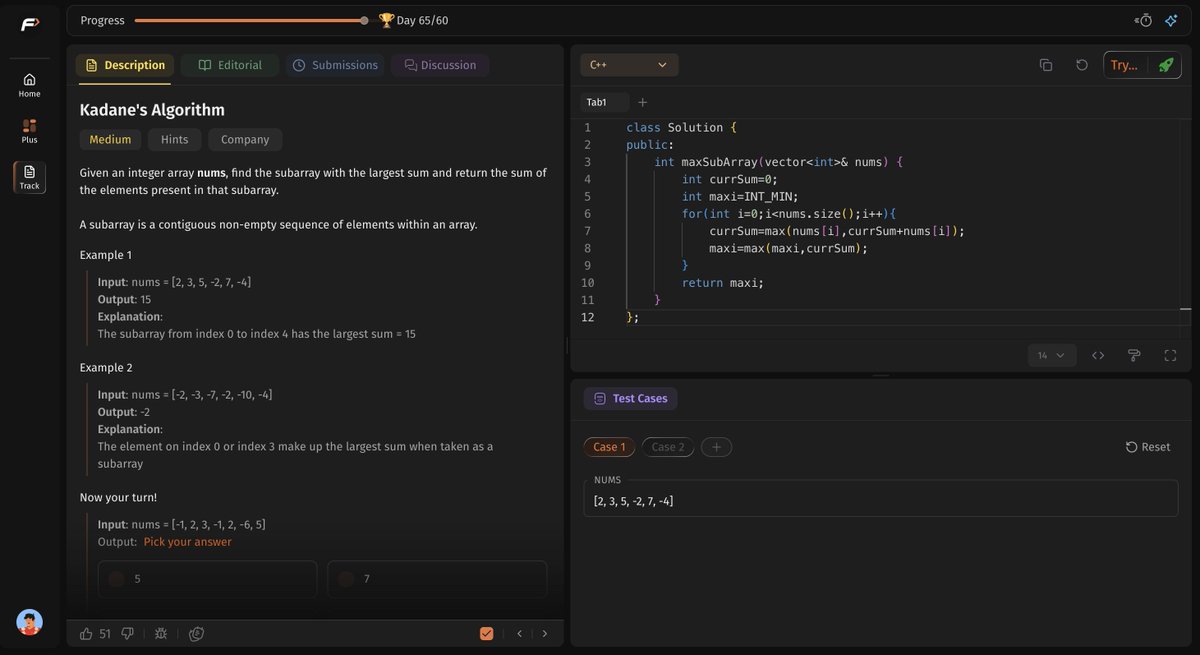Click the trophy Day 65/60 badge

[413, 20]
